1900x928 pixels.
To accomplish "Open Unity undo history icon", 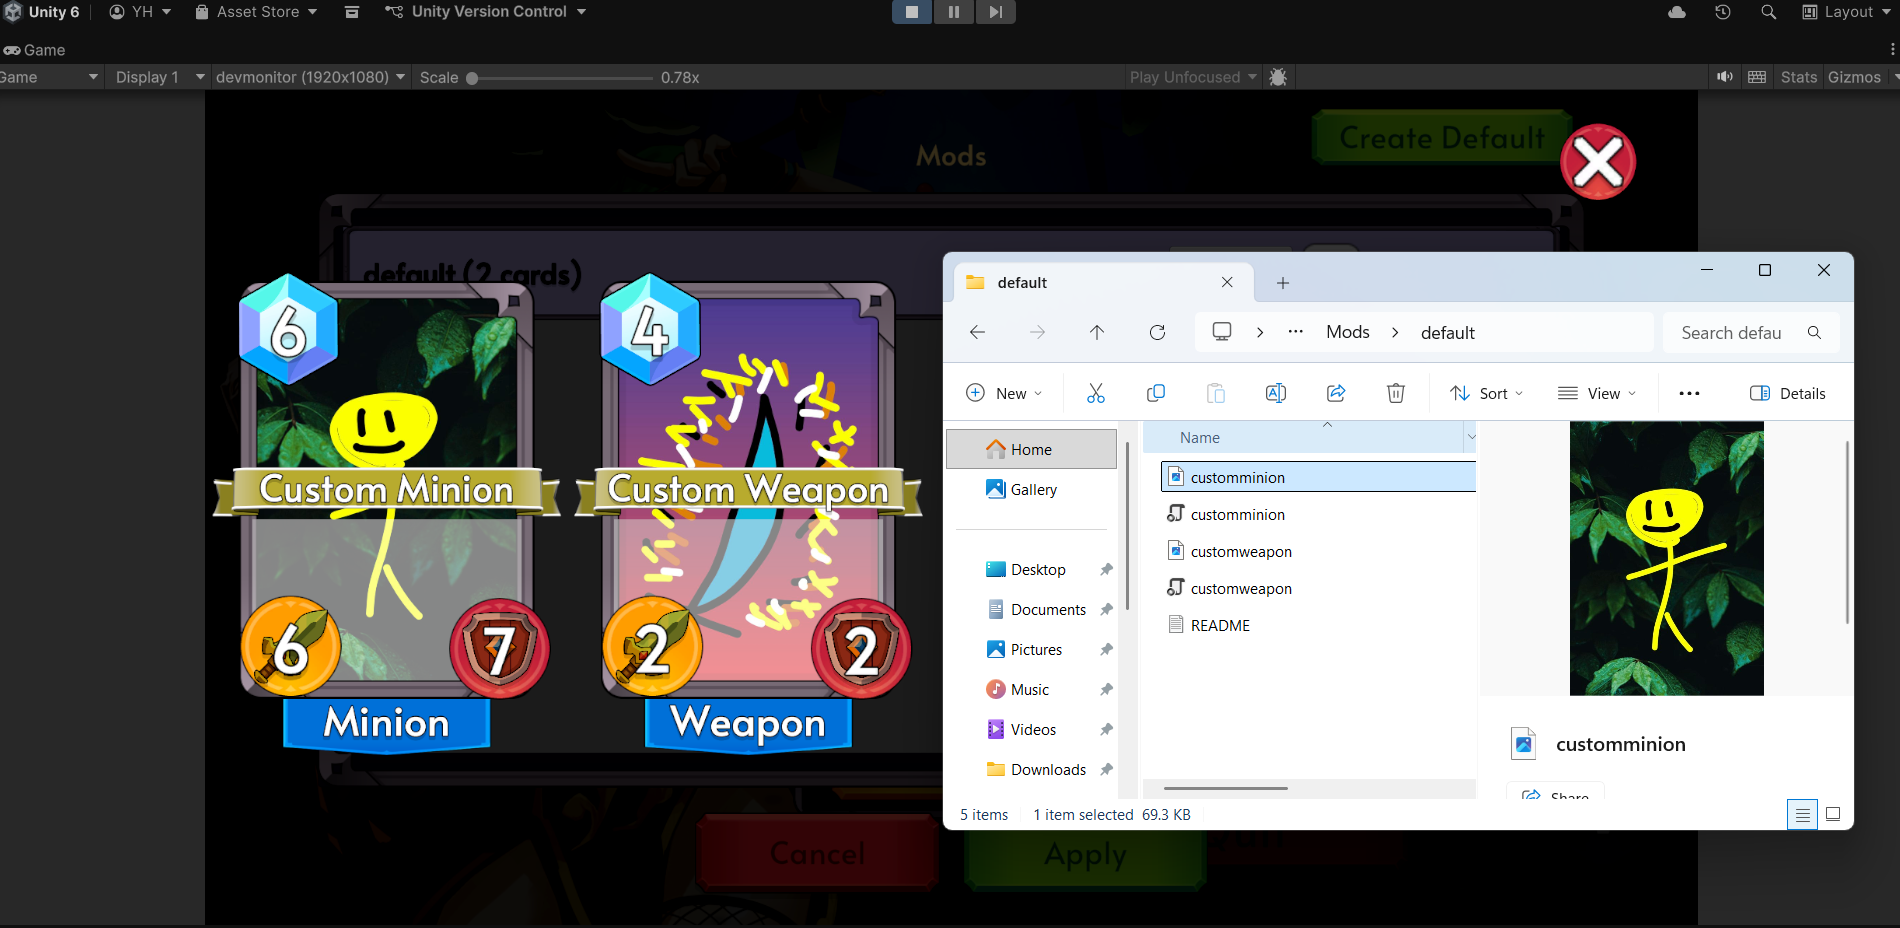I will pyautogui.click(x=1722, y=12).
